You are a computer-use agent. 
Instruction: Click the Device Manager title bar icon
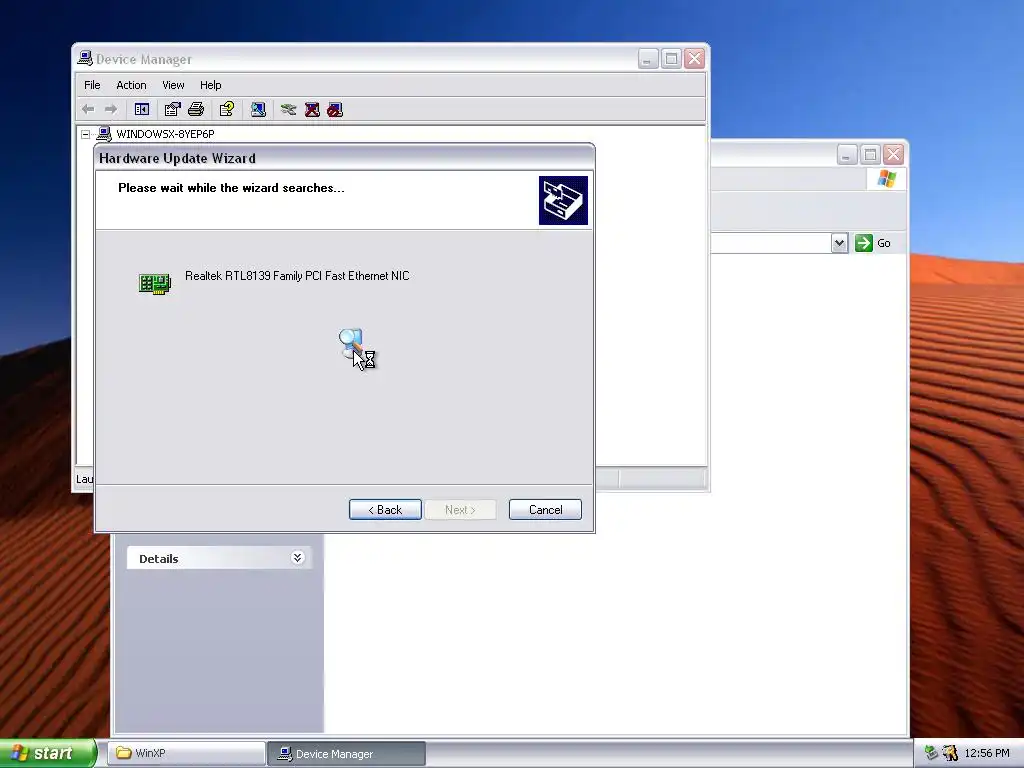pyautogui.click(x=85, y=58)
